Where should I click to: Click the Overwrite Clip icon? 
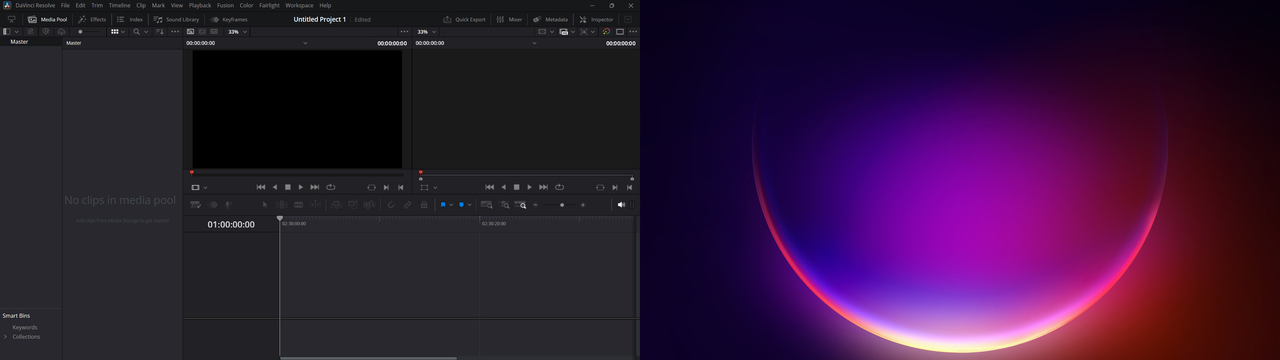coord(353,204)
